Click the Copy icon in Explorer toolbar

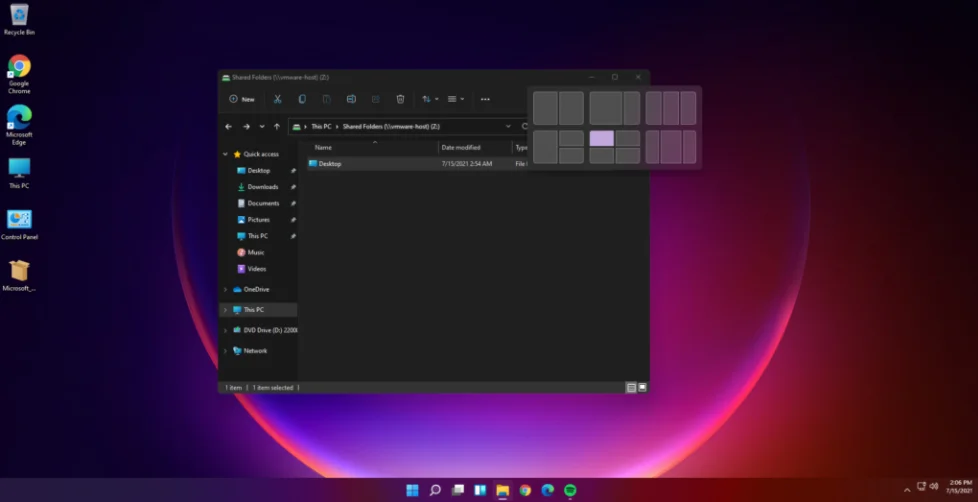302,99
